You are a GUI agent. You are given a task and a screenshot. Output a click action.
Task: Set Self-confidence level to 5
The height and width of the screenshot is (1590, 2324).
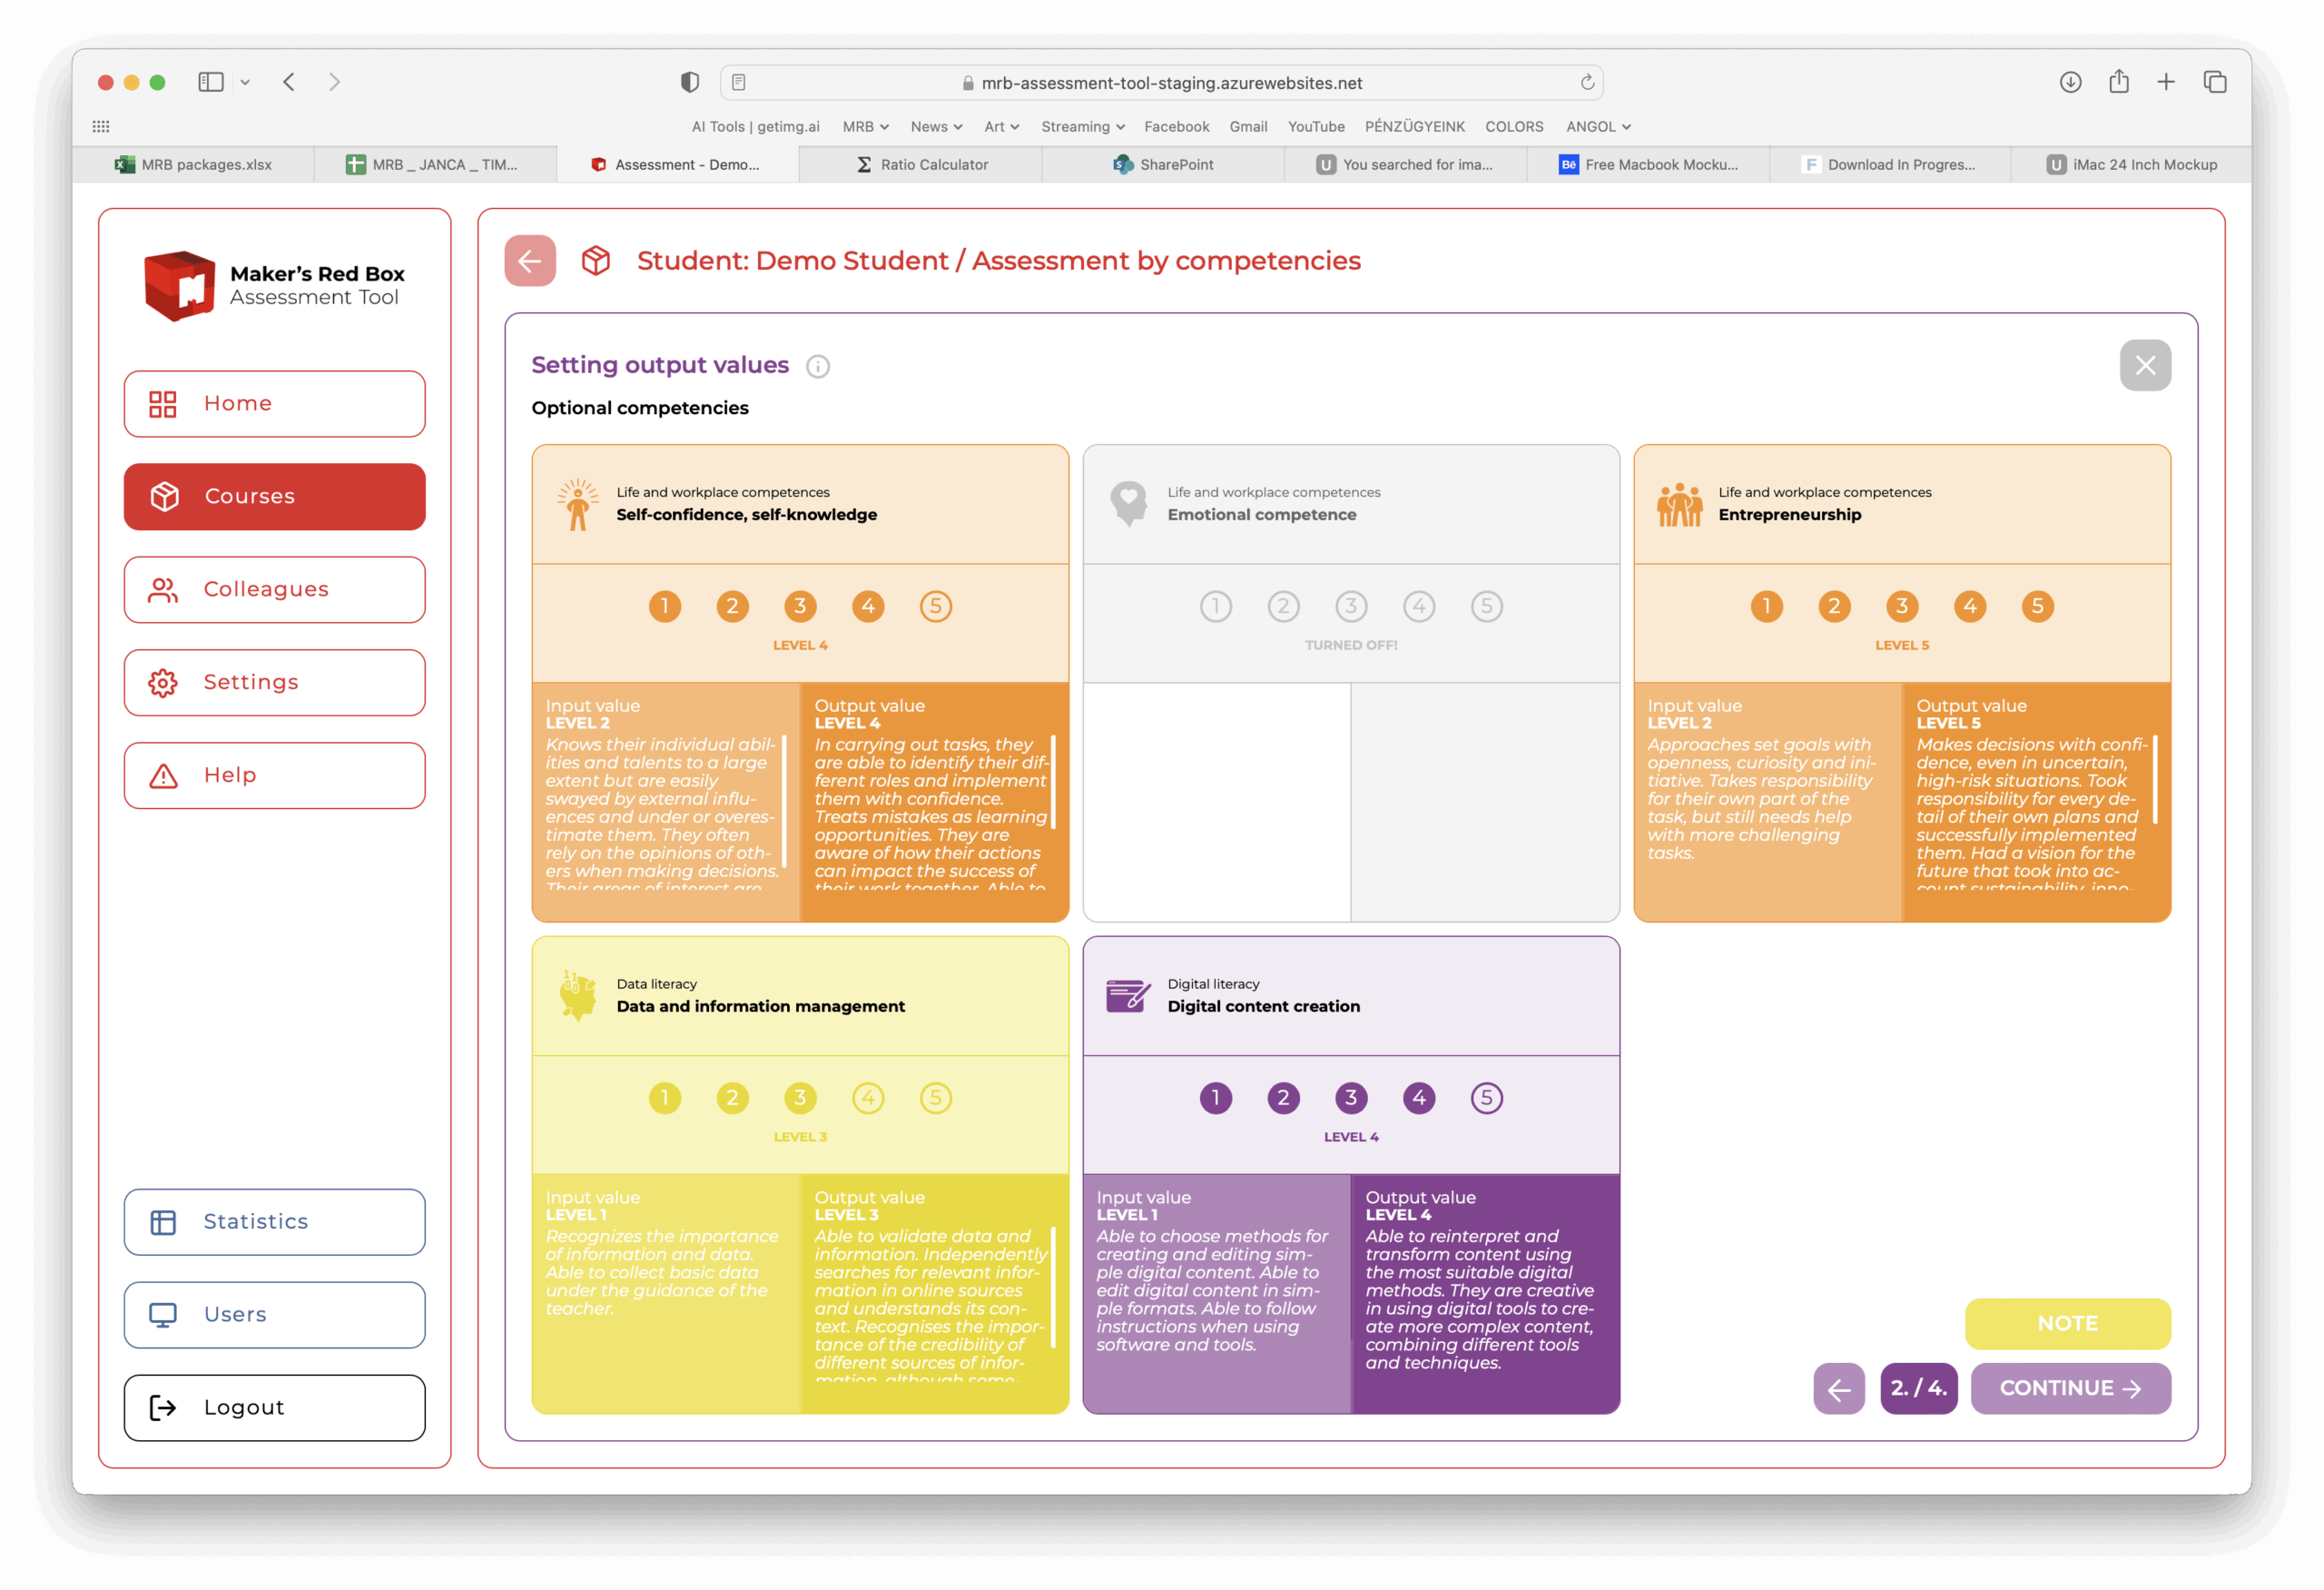(935, 606)
